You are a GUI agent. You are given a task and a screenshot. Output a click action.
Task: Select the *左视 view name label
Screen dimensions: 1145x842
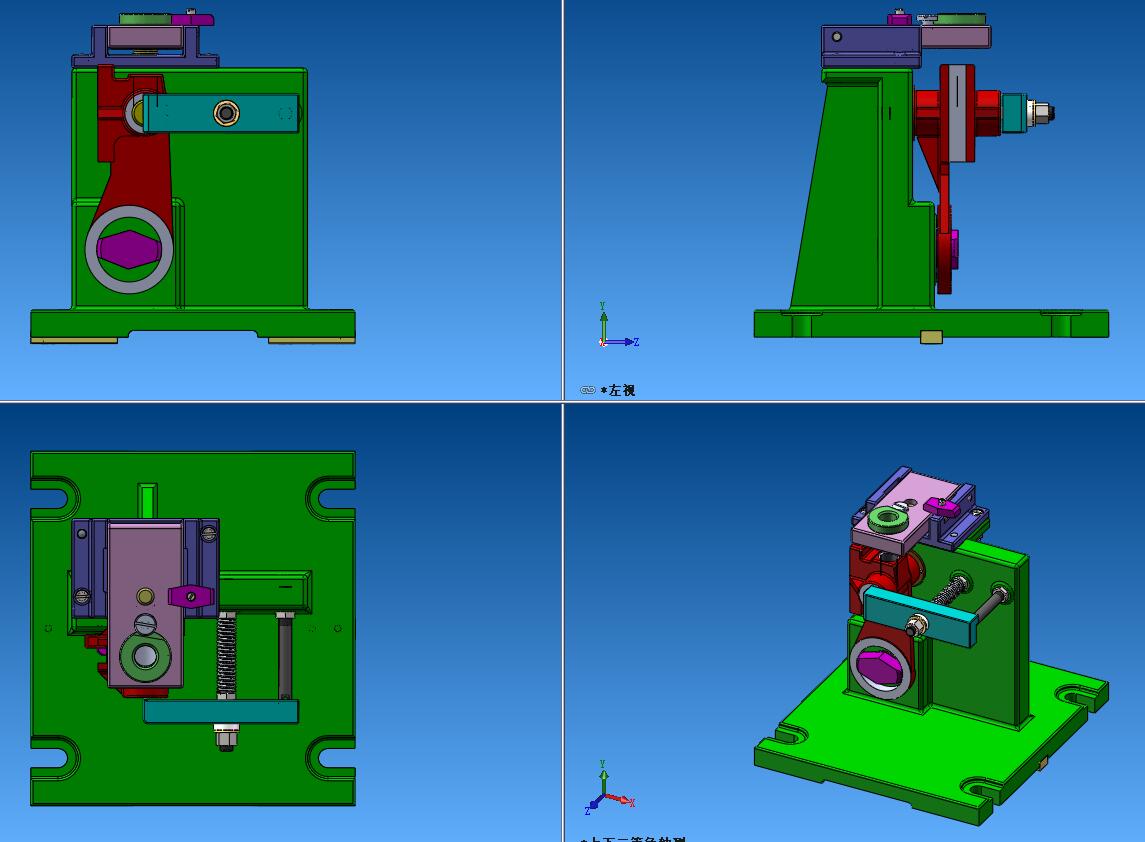coord(618,390)
